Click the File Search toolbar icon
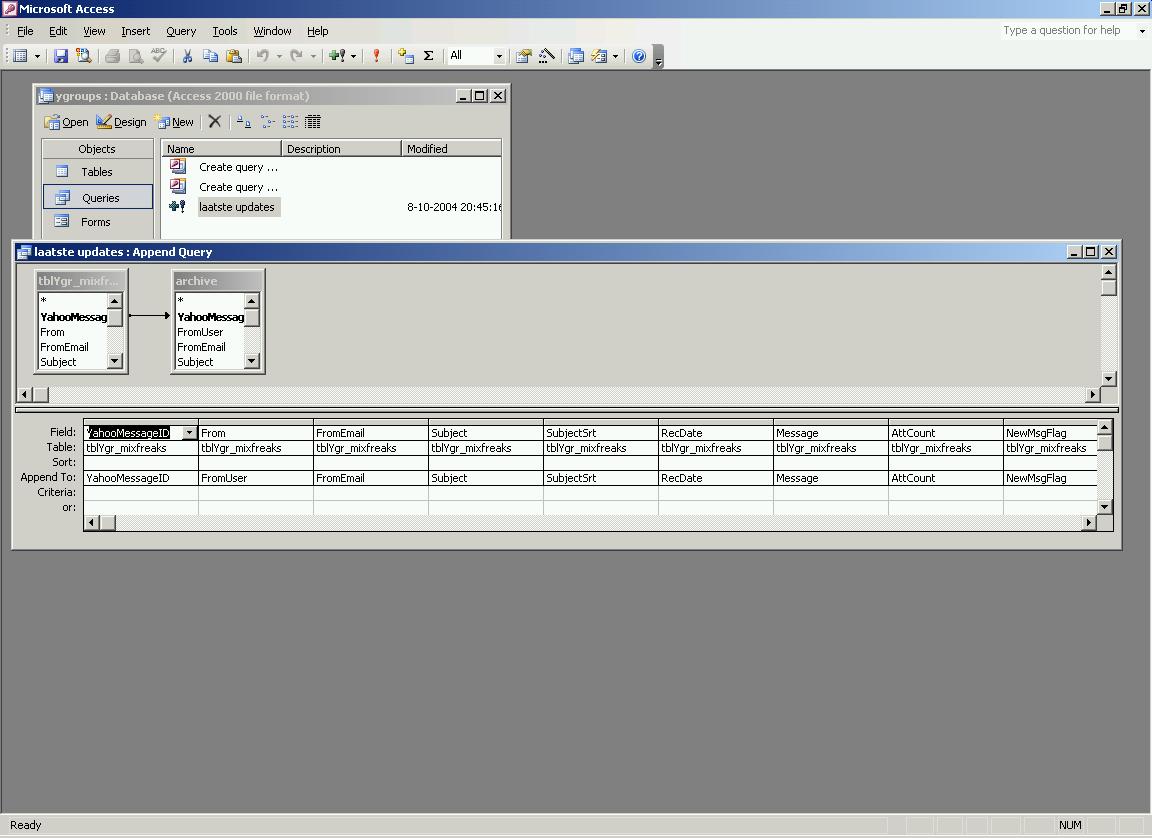Viewport: 1152px width, 838px height. tap(84, 56)
